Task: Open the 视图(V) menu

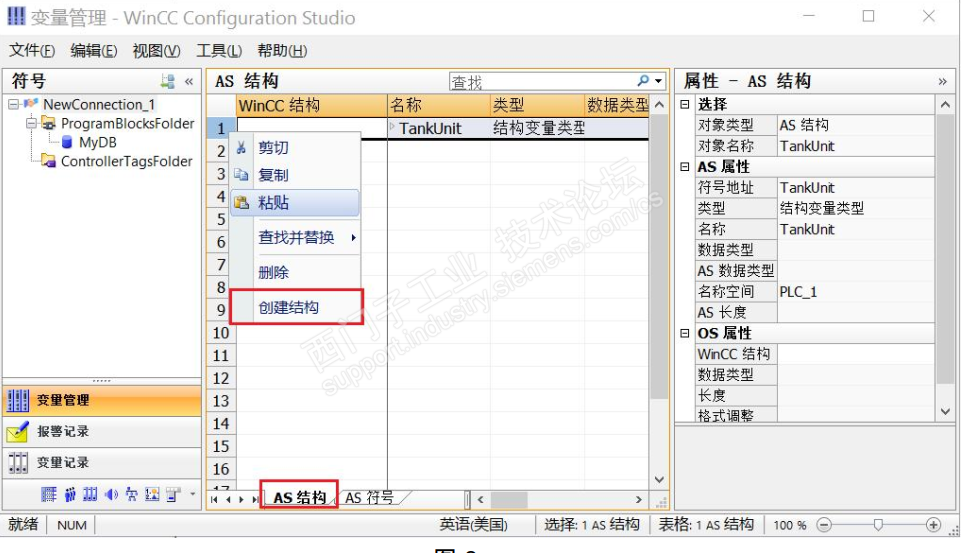Action: pyautogui.click(x=156, y=50)
